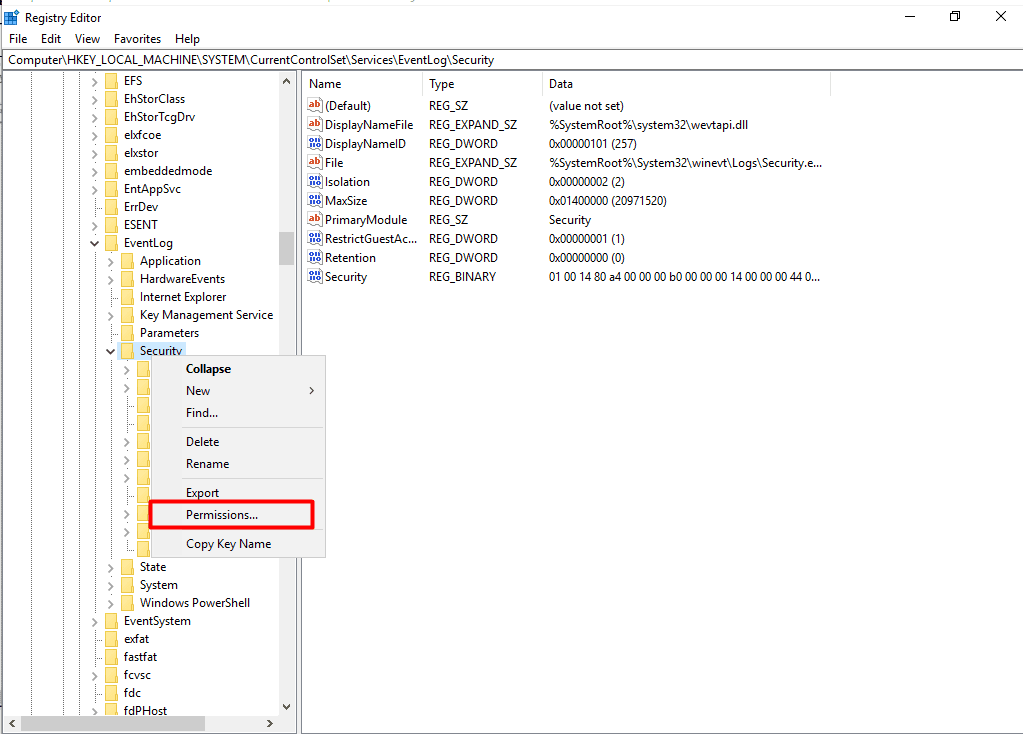Open the Edit menu

51,39
